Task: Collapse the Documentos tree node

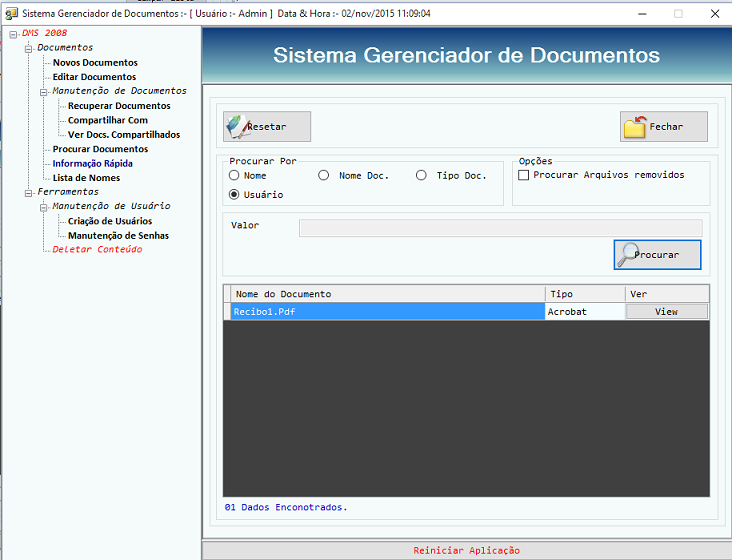Action: pyautogui.click(x=28, y=49)
